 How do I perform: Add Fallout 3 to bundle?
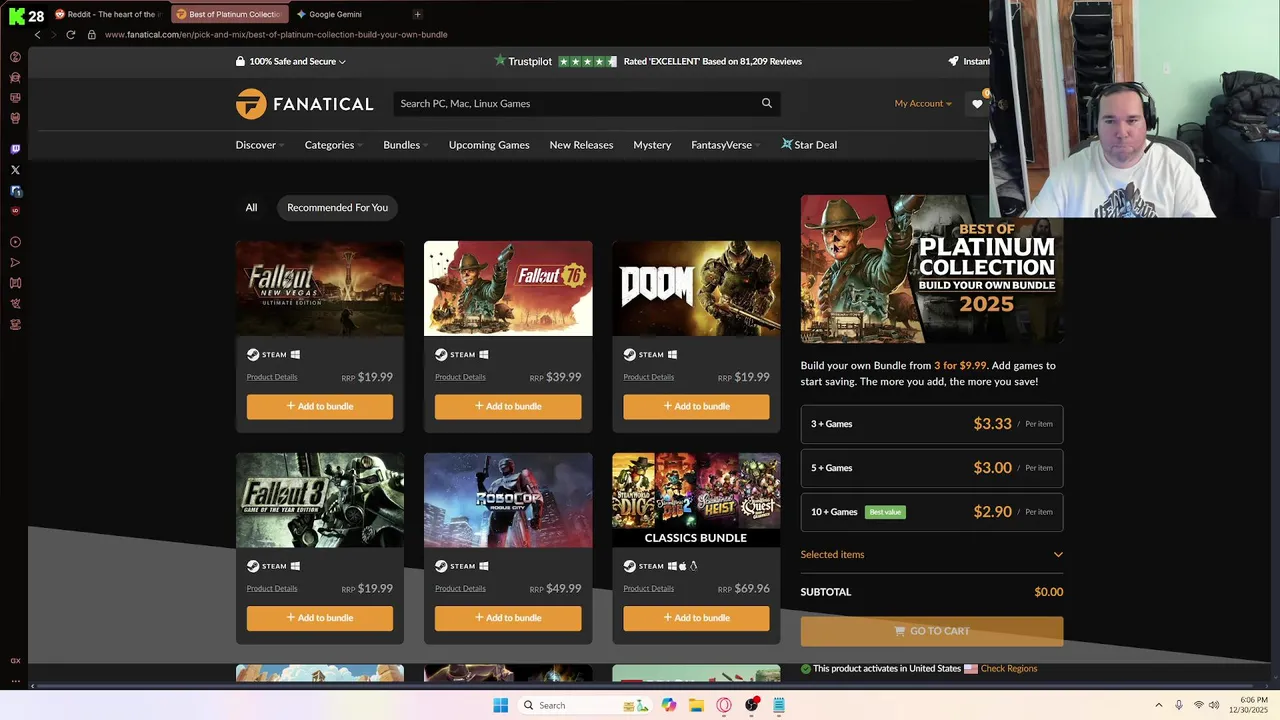tap(320, 617)
